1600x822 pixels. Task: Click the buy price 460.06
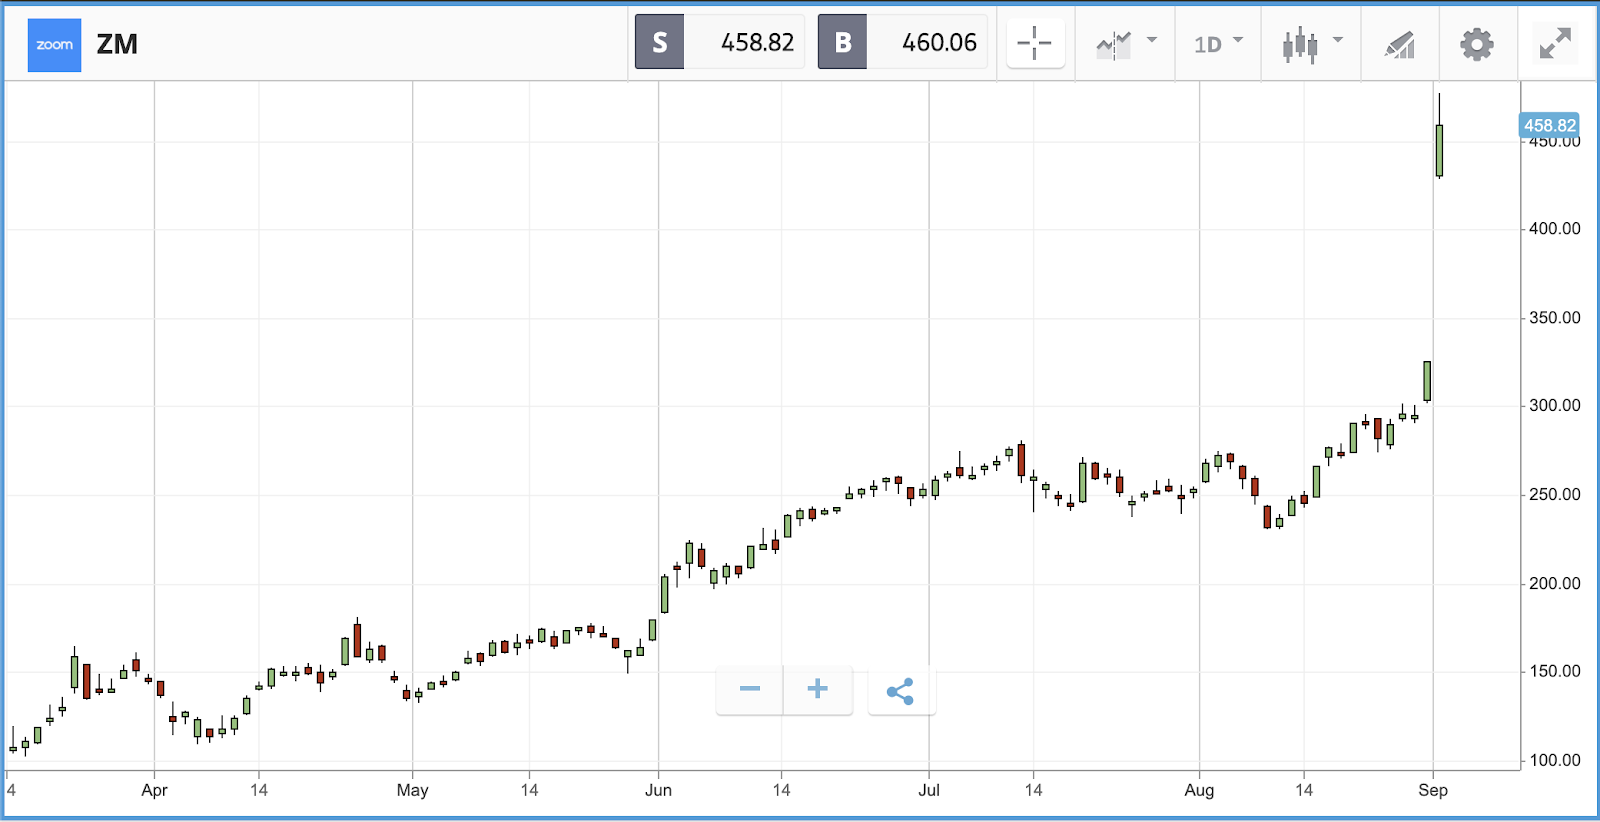[939, 42]
